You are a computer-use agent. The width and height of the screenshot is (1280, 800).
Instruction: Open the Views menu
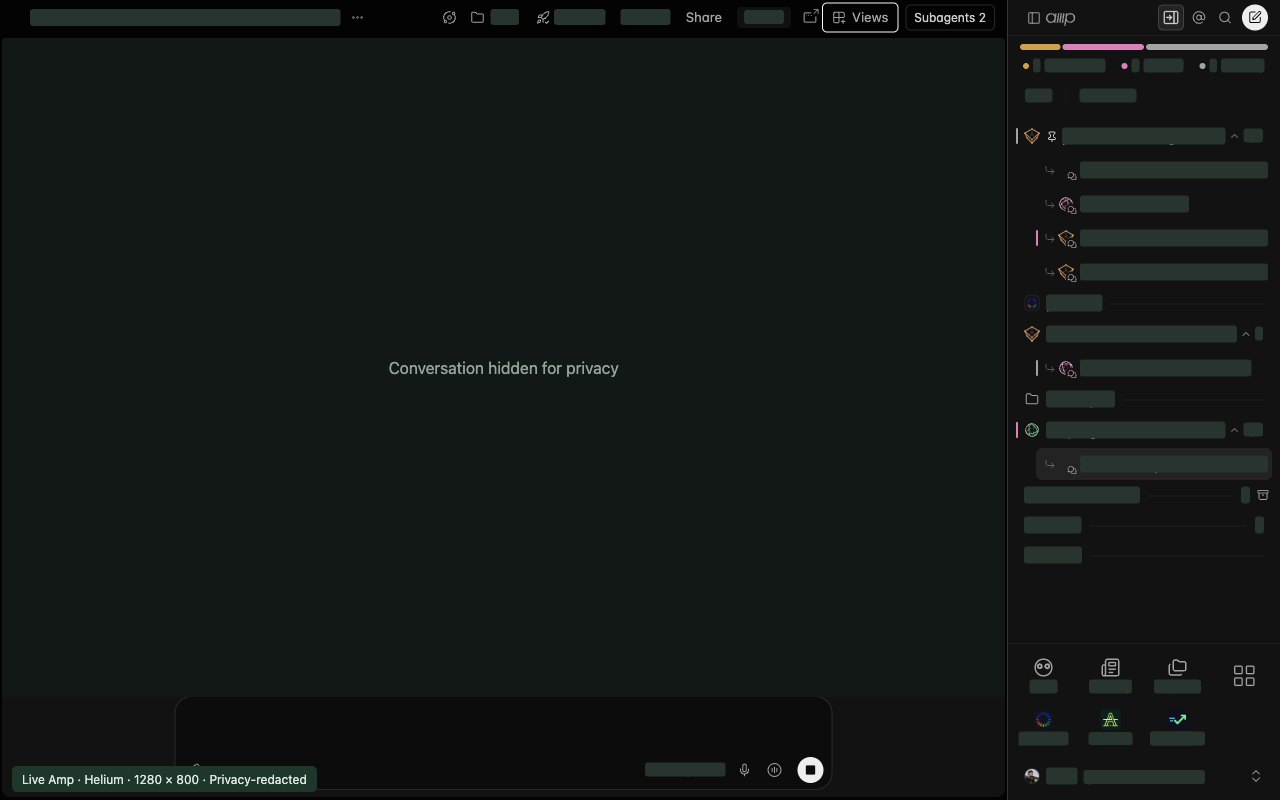click(x=860, y=17)
